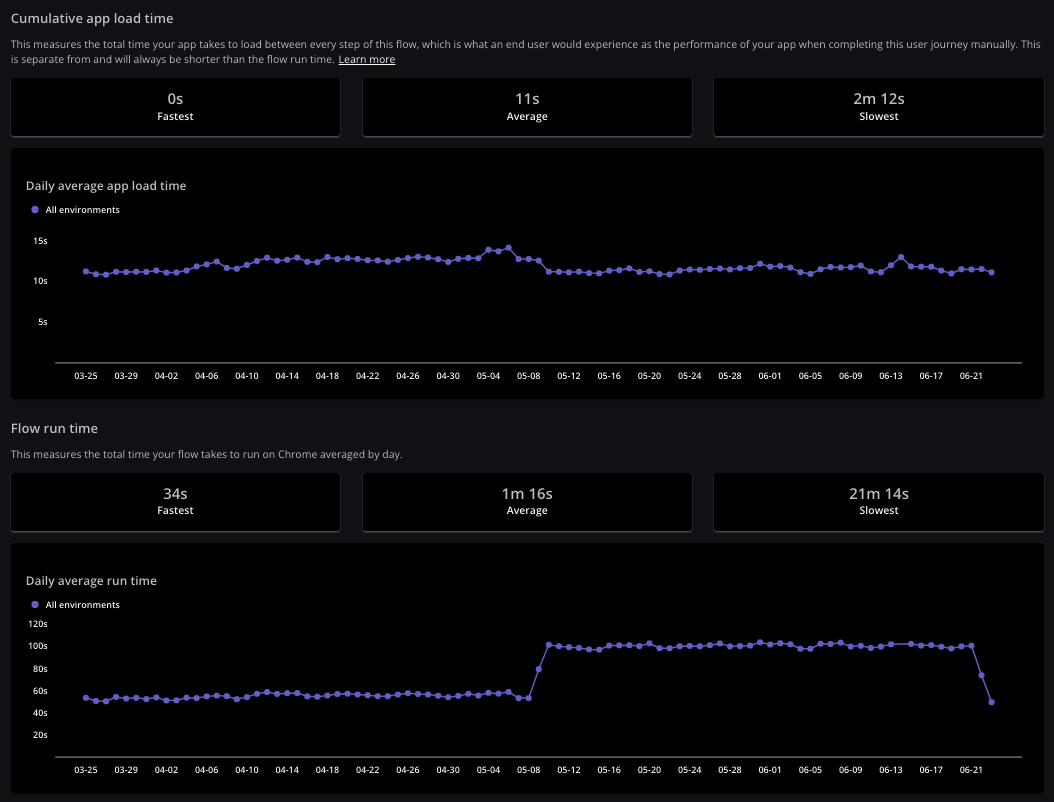Select the 0s Fastest app load card
This screenshot has width=1054, height=802.
coord(175,107)
